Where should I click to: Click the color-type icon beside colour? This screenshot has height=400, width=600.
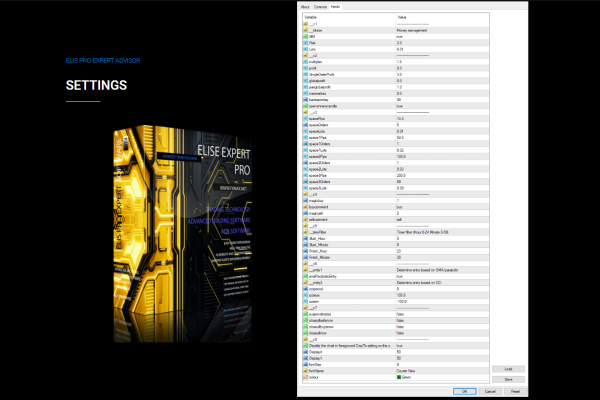(305, 377)
